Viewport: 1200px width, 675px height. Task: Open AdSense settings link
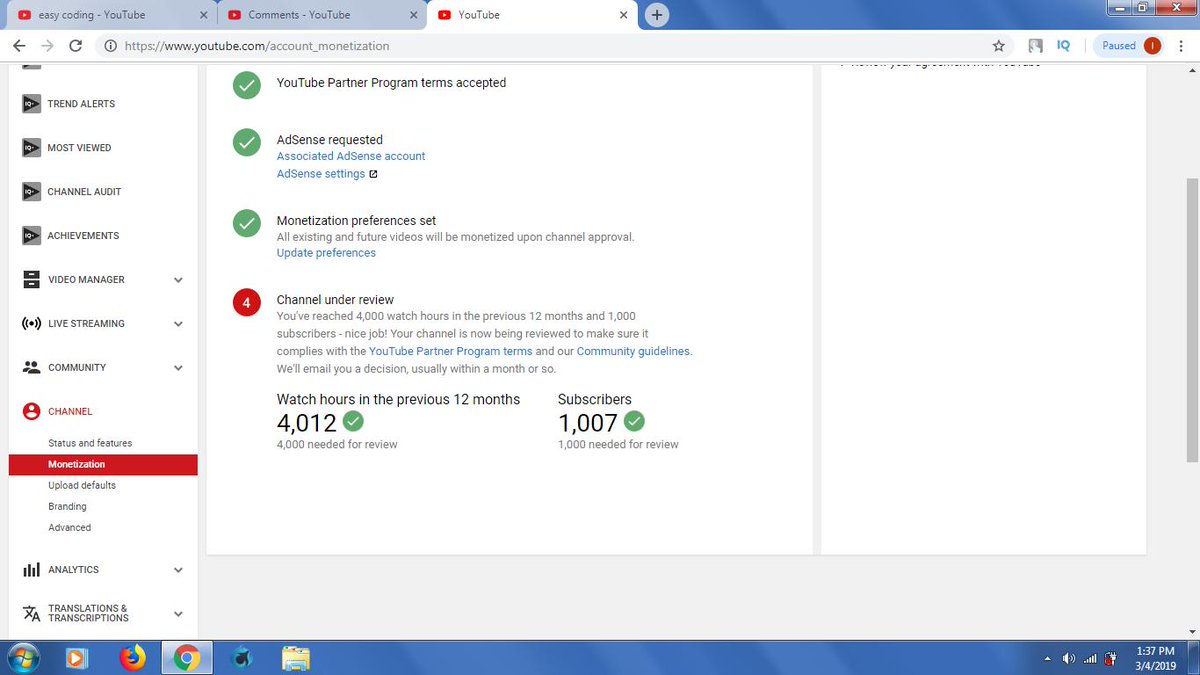tap(321, 174)
